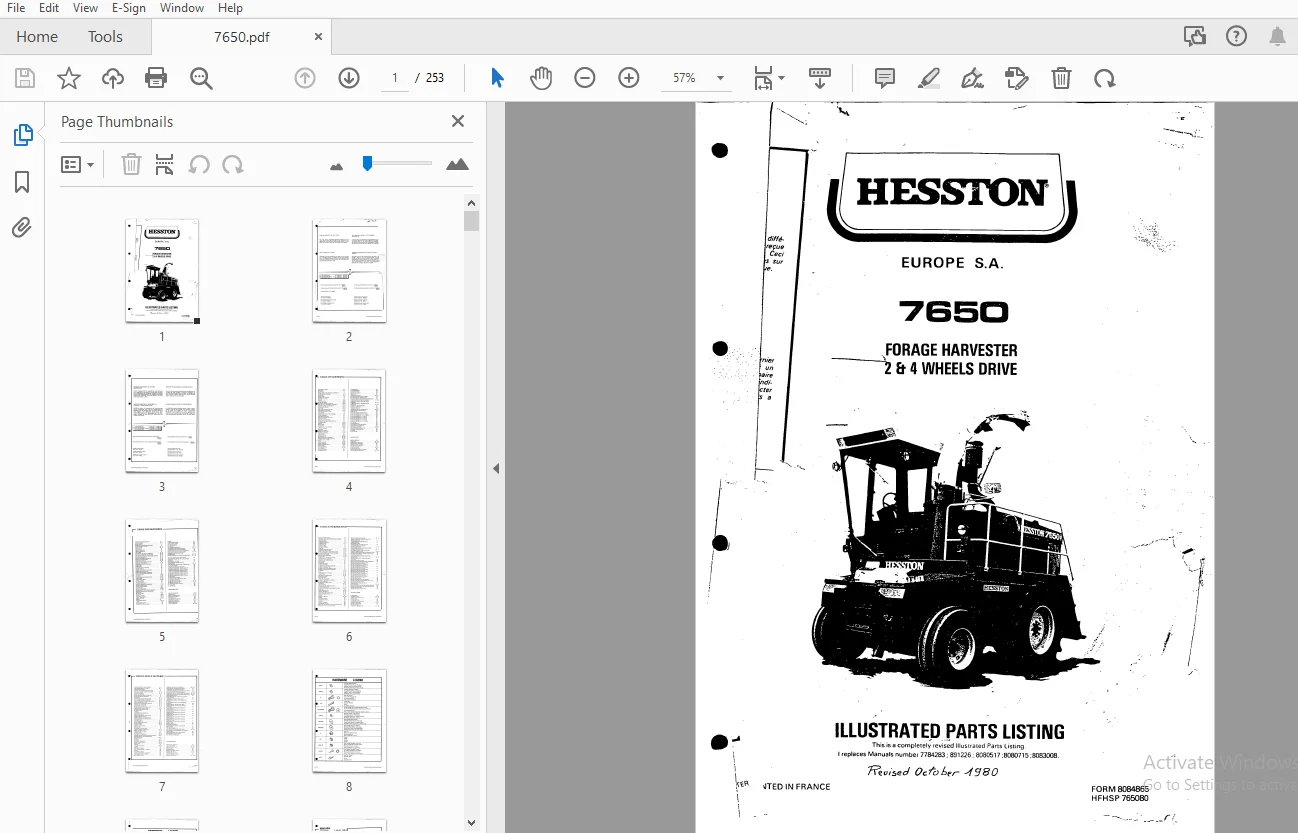
Task: Collapse the navigation pane arrow
Action: (x=496, y=468)
